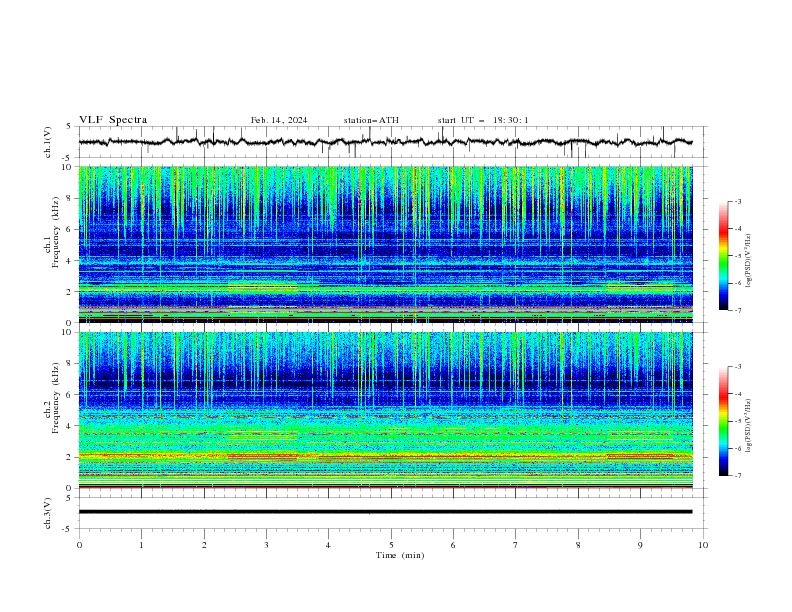The image size is (792, 612).
Task: Click the "ch.1(V)" axis label
Action: coord(48,142)
